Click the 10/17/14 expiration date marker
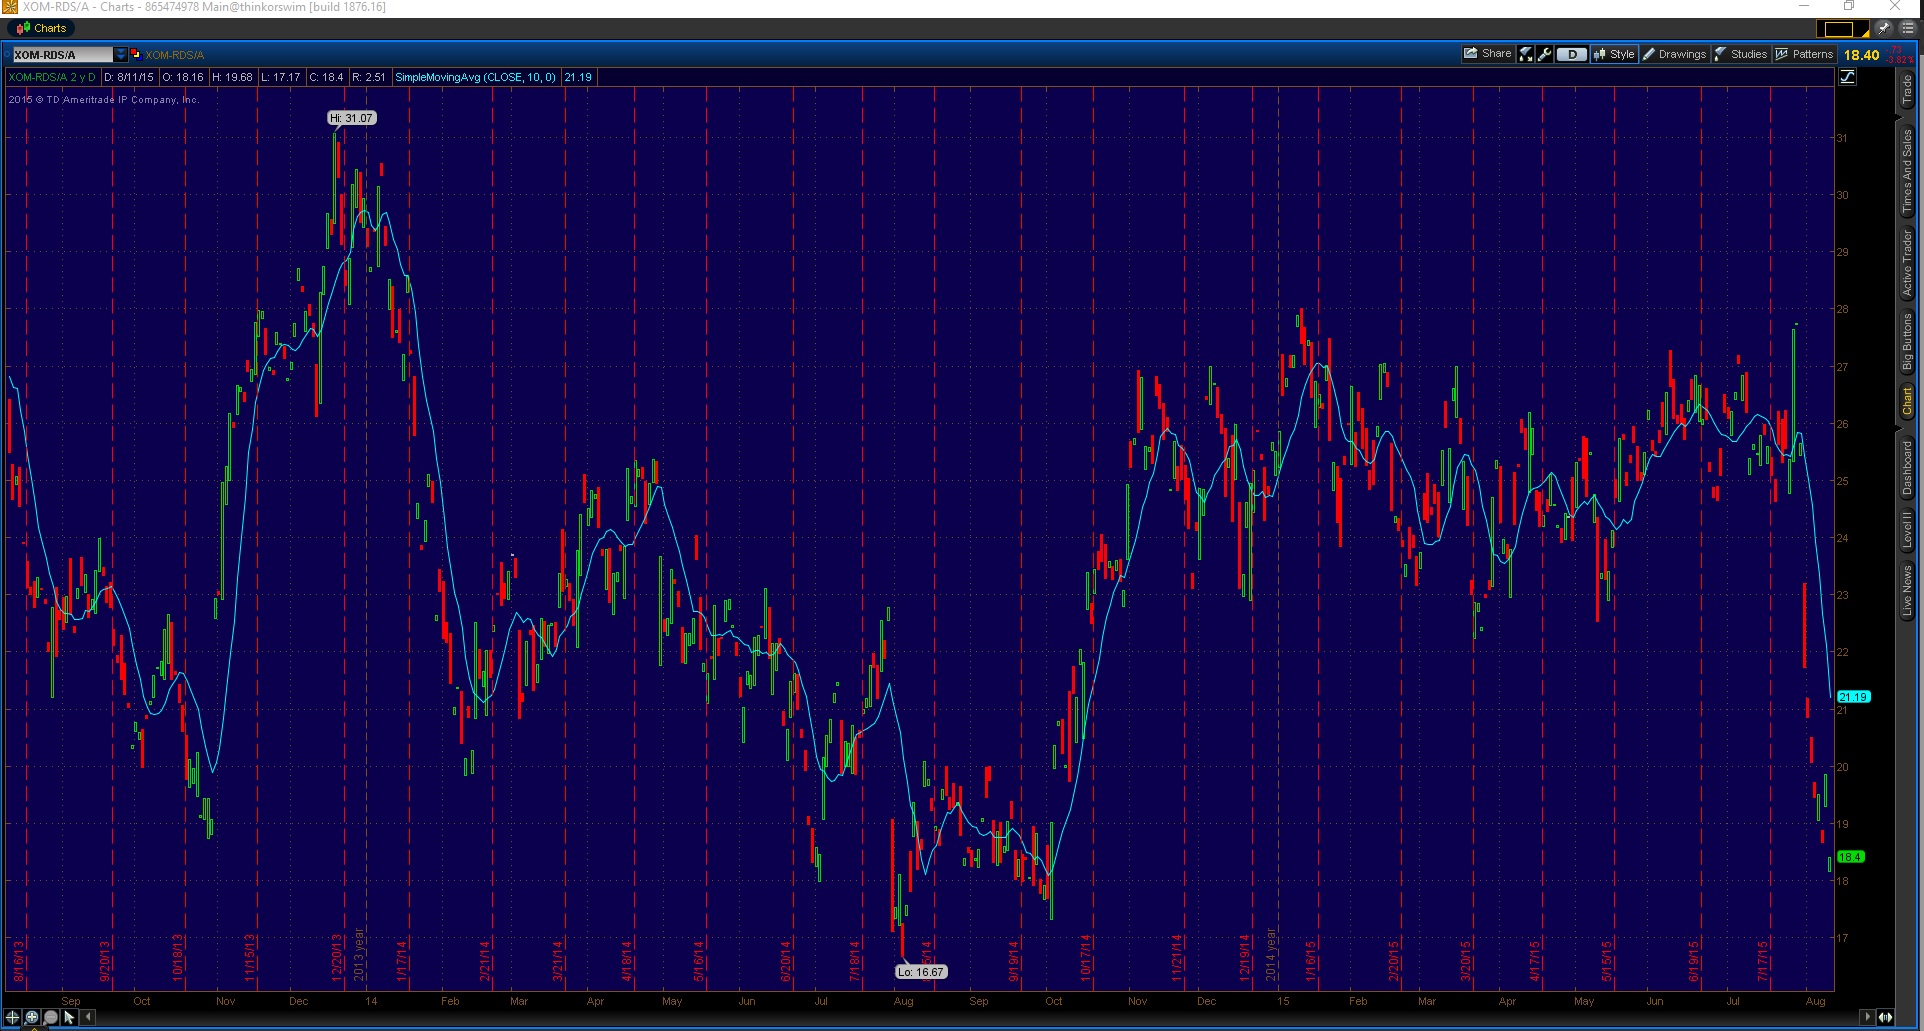 [x=1085, y=958]
